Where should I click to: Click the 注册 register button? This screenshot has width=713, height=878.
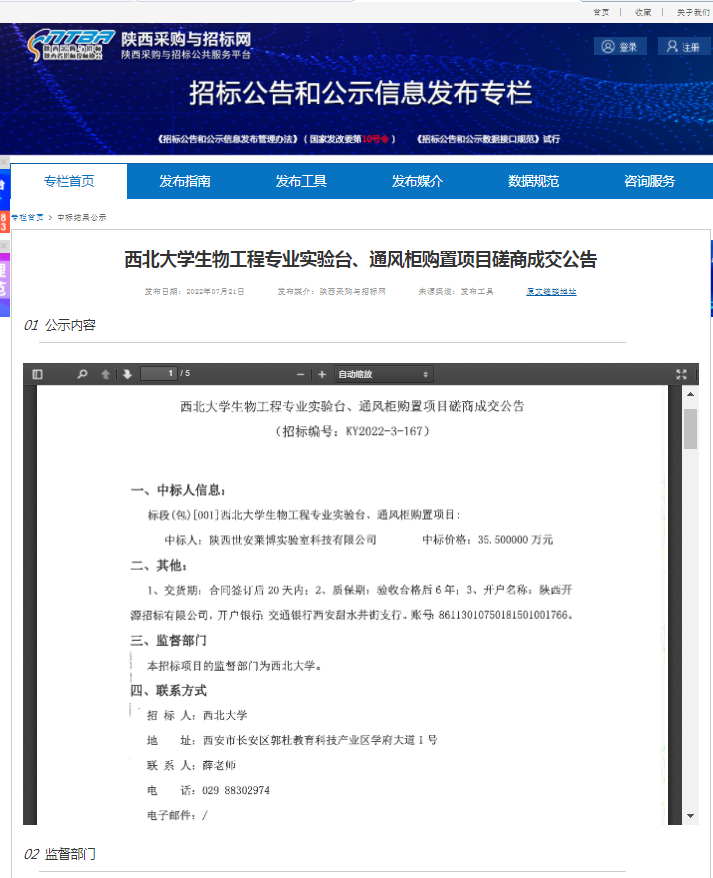683,47
